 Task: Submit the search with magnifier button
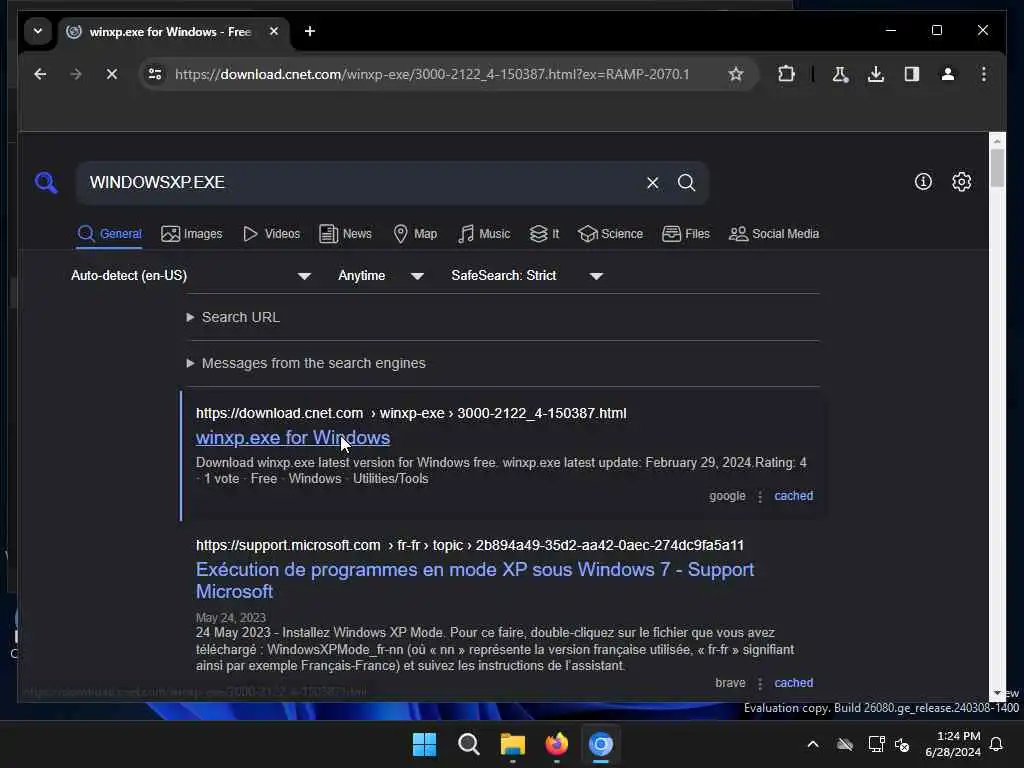point(686,182)
